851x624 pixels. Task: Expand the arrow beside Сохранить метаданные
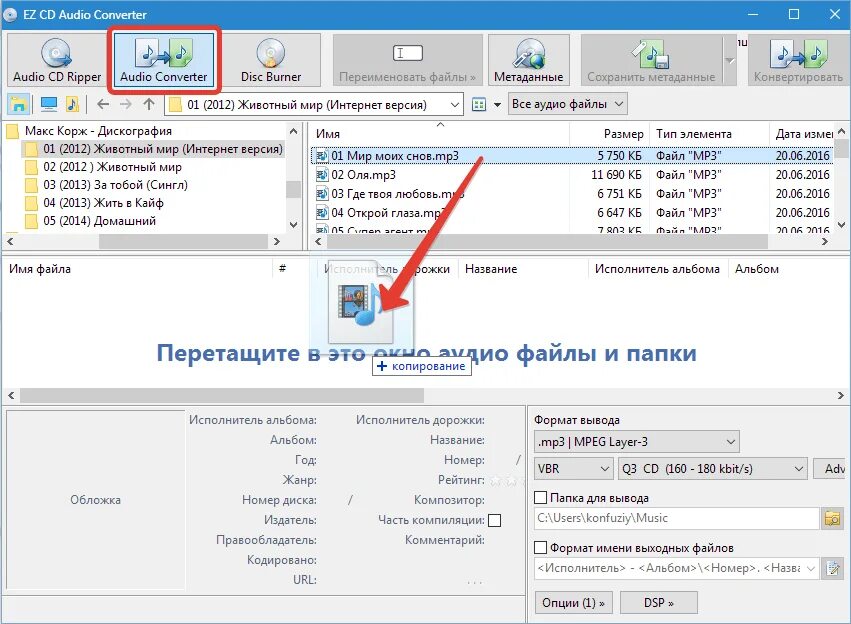(x=730, y=60)
